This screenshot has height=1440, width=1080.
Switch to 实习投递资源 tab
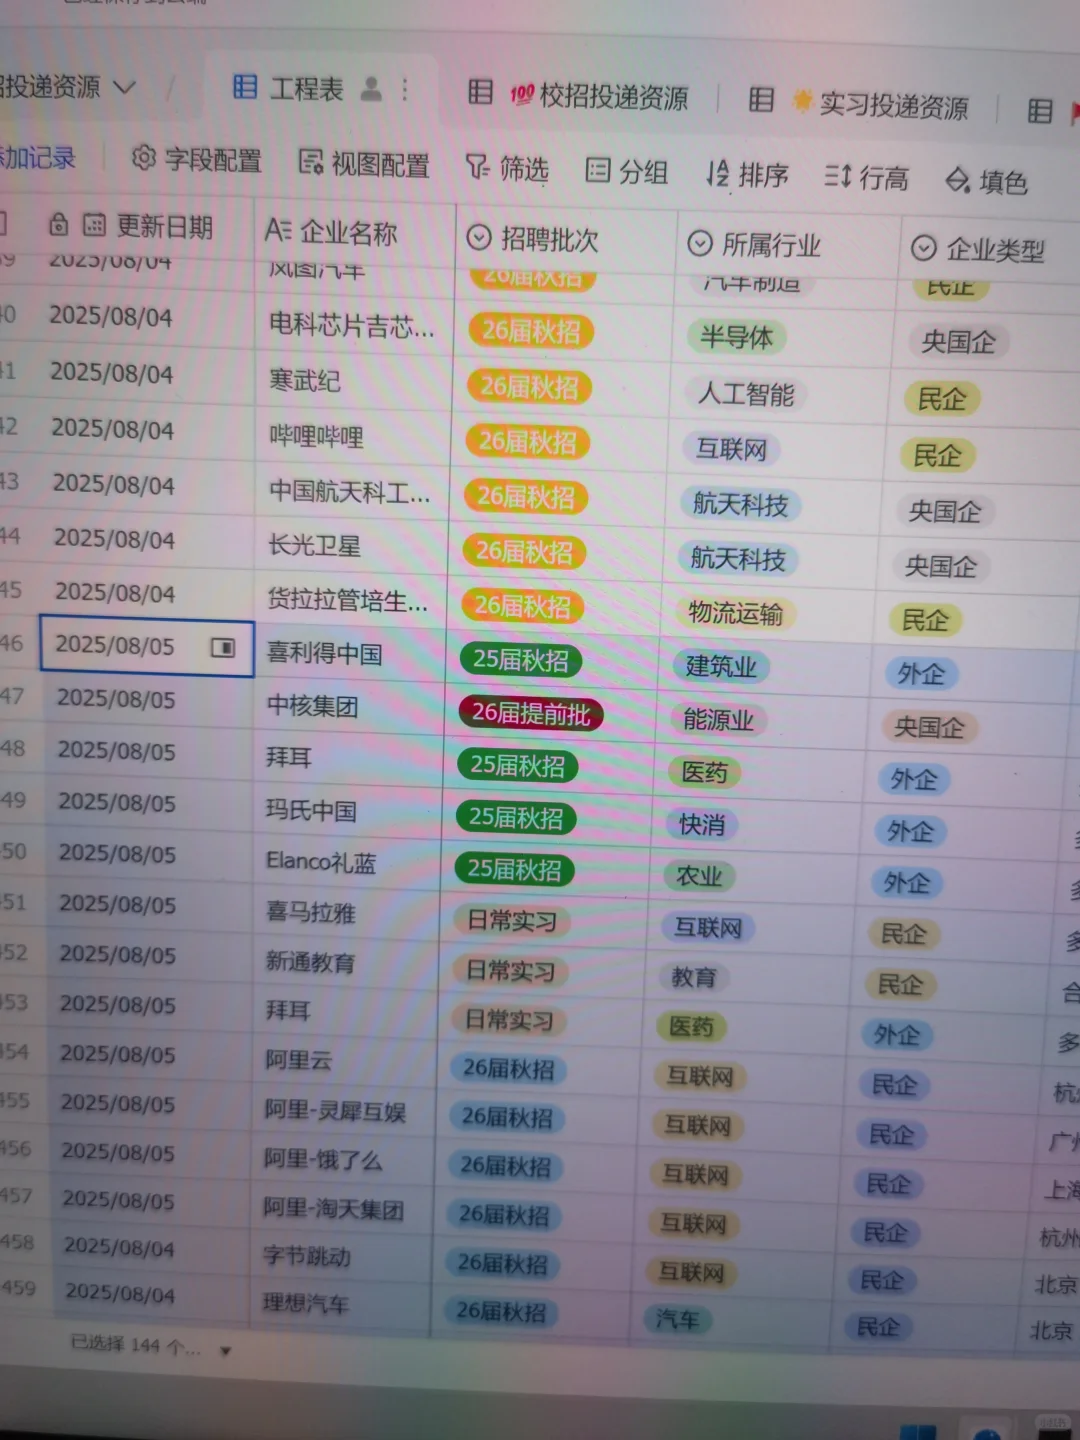tap(894, 105)
